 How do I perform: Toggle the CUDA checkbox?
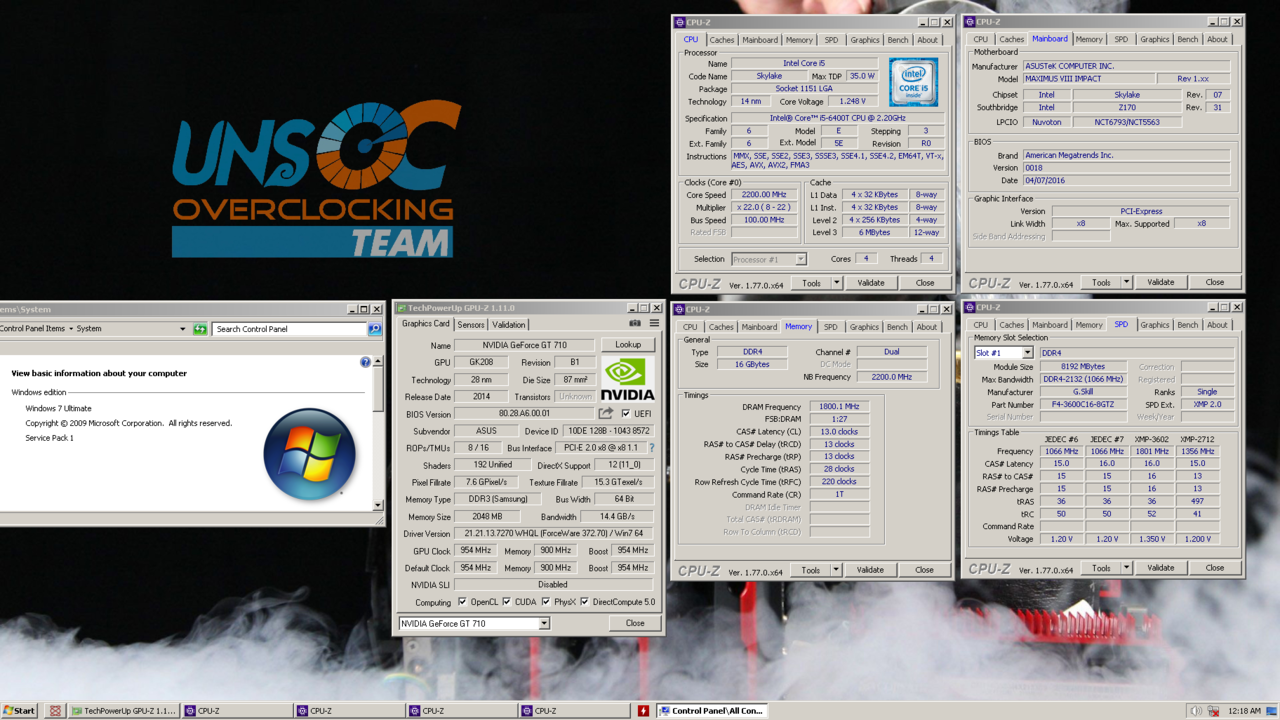point(507,602)
